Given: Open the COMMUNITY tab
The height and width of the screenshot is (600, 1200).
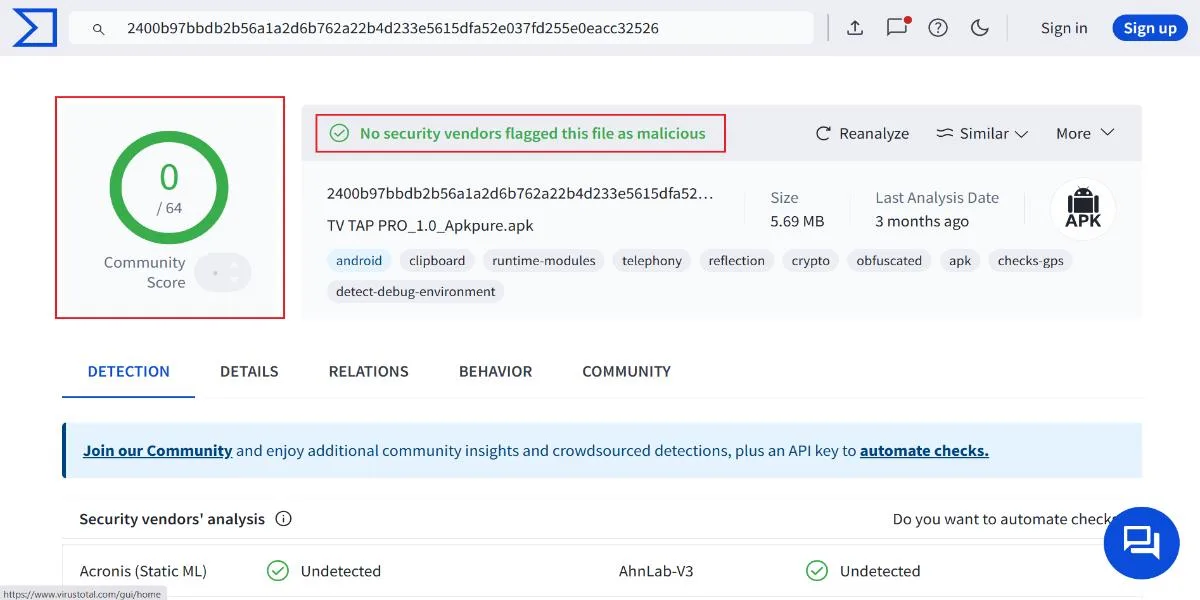Looking at the screenshot, I should (626, 371).
